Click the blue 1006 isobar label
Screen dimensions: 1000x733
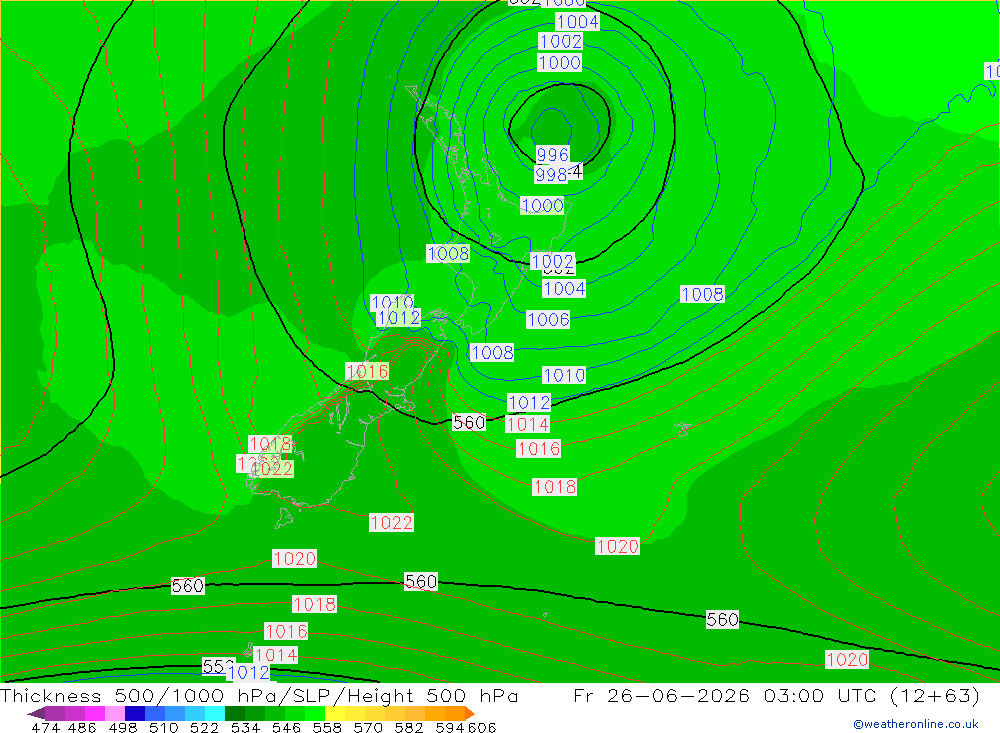pos(548,320)
